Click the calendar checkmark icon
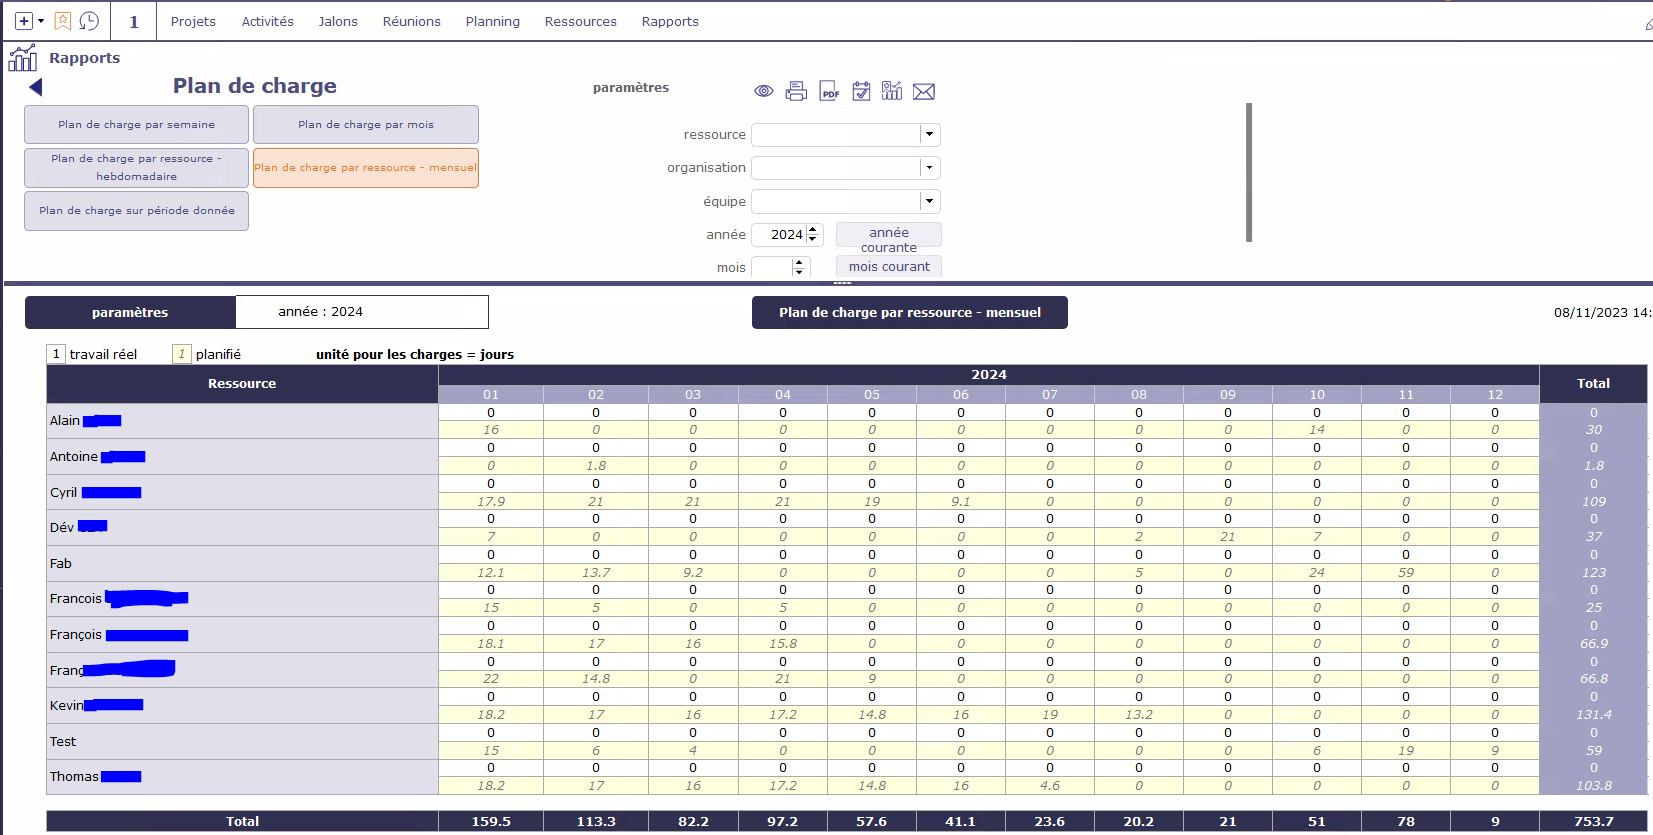This screenshot has width=1653, height=835. 861,92
